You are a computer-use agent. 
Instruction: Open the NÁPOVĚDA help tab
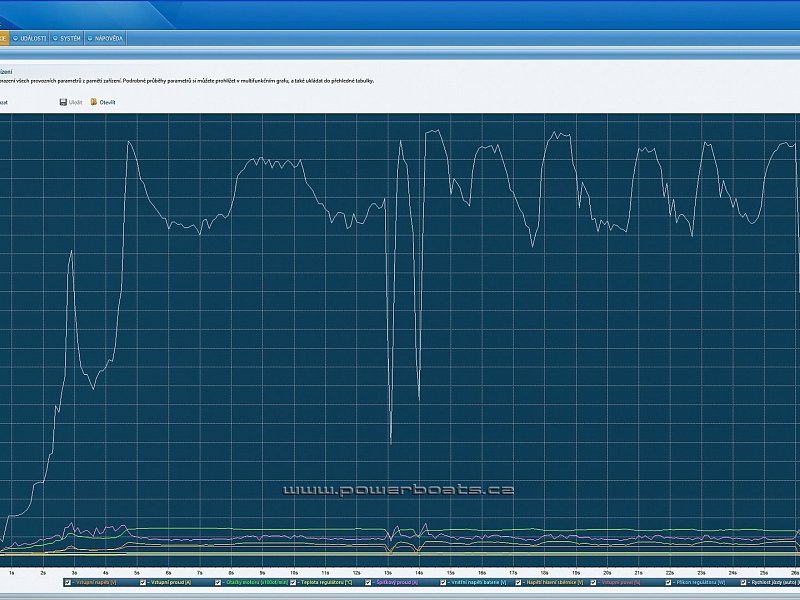(x=105, y=38)
